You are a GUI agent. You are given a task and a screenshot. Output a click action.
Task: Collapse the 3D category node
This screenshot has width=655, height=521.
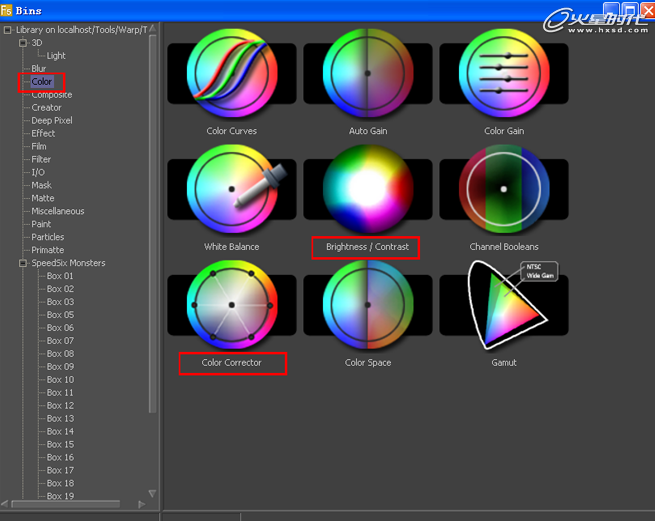[x=23, y=43]
